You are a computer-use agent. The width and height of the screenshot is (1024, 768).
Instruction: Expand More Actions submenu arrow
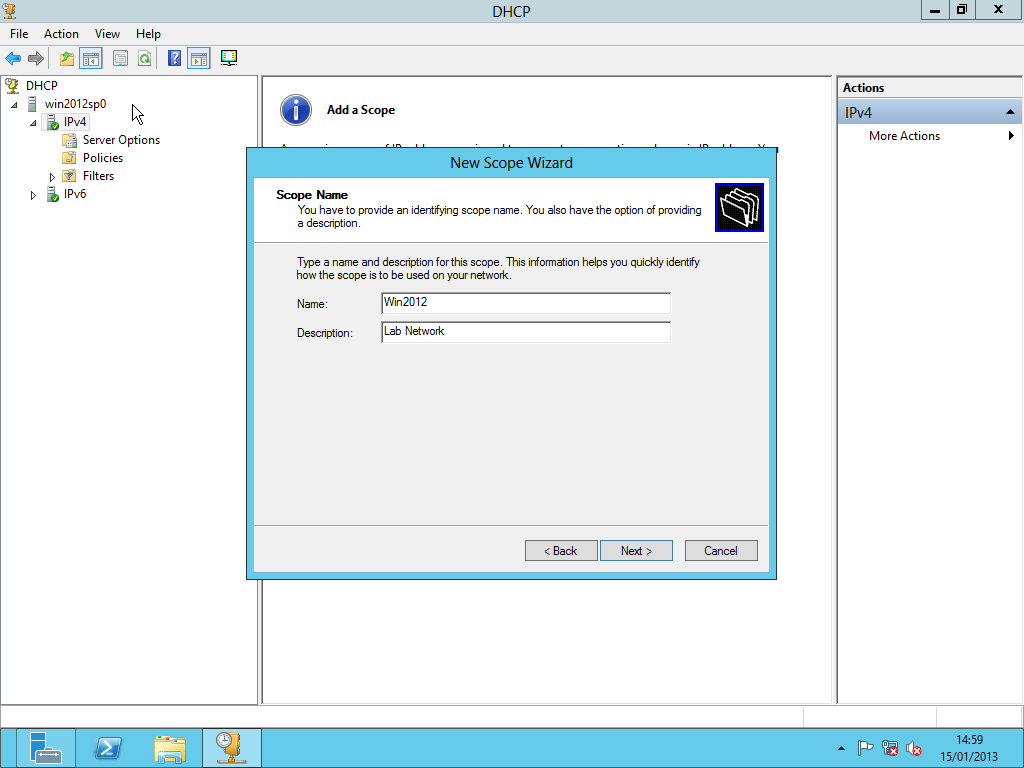[1011, 136]
